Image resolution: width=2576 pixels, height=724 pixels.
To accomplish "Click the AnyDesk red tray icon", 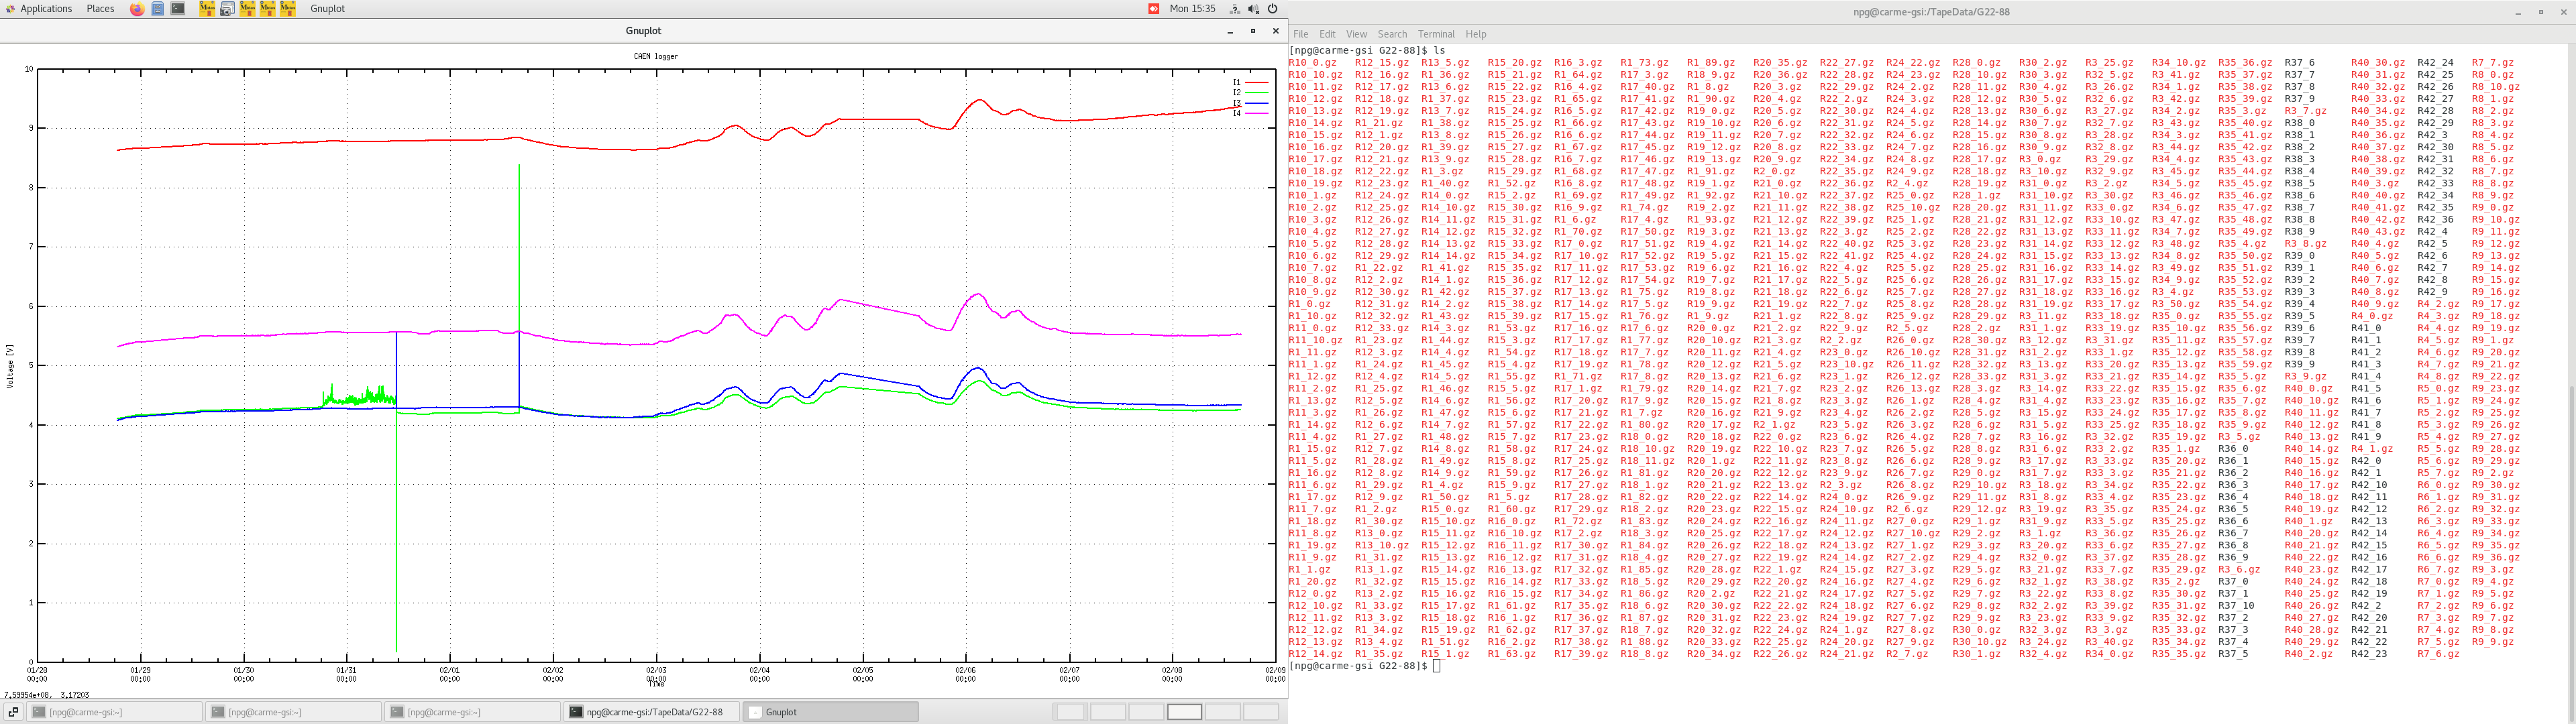I will 1153,9.
